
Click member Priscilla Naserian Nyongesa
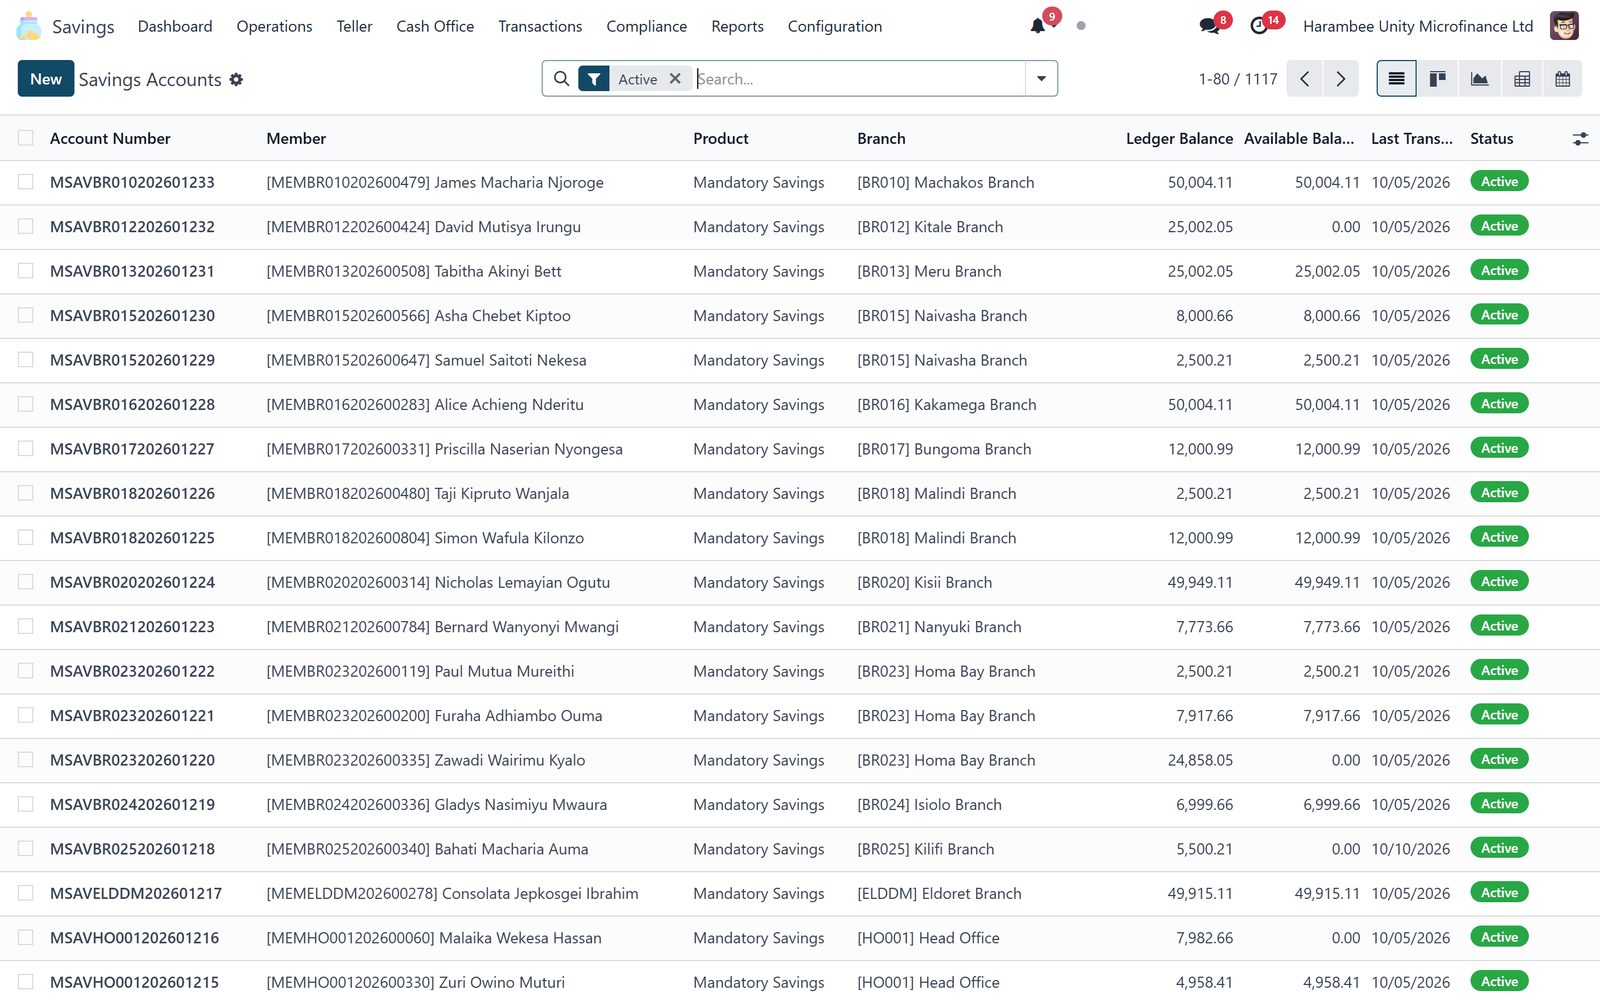tap(444, 449)
